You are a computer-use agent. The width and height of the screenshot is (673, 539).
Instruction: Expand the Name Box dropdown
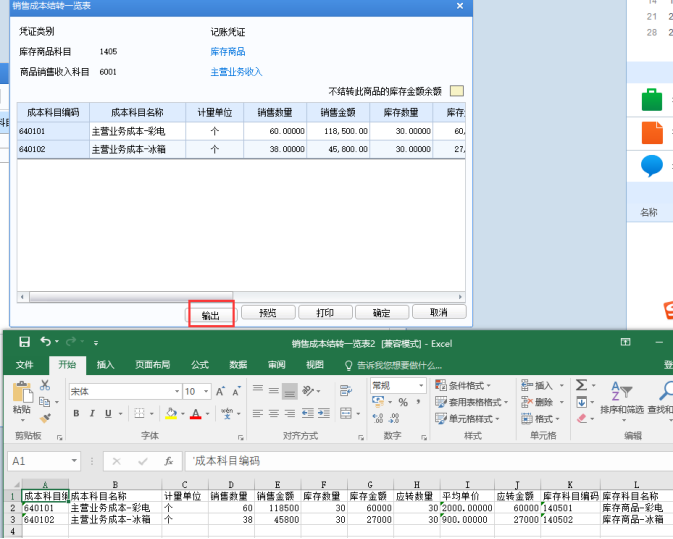74,461
